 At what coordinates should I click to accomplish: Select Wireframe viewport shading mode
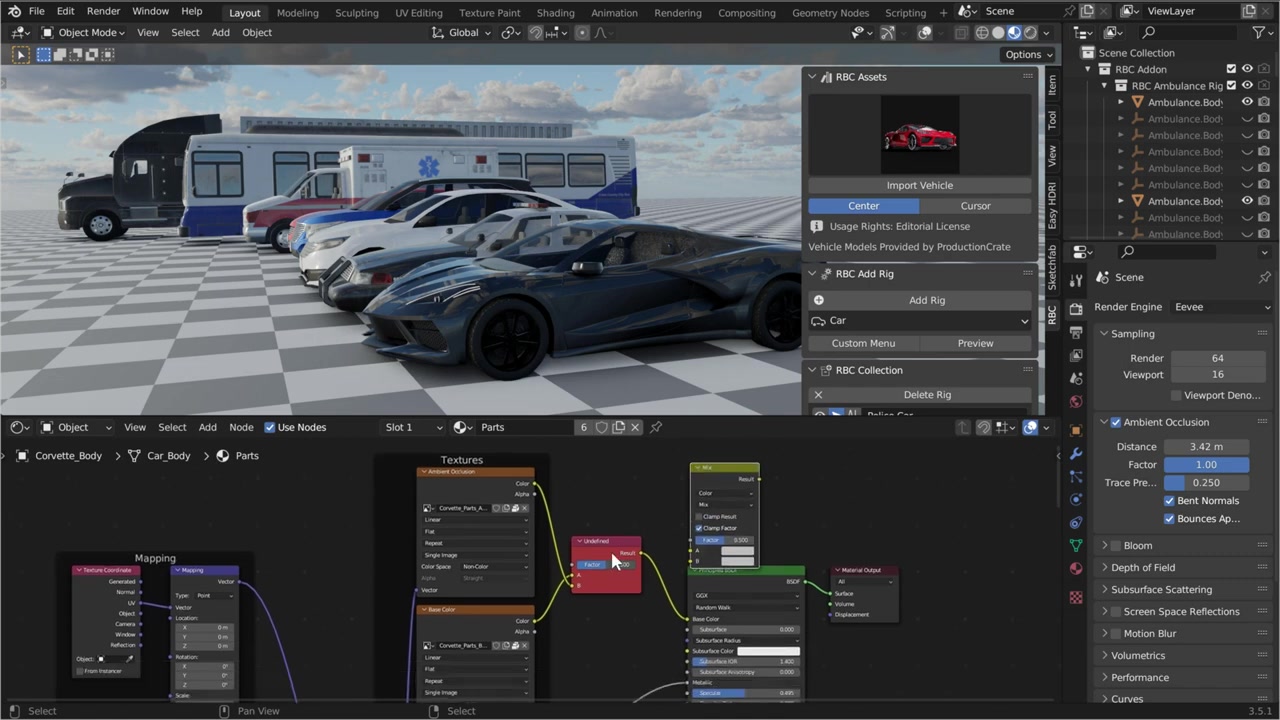click(x=981, y=33)
